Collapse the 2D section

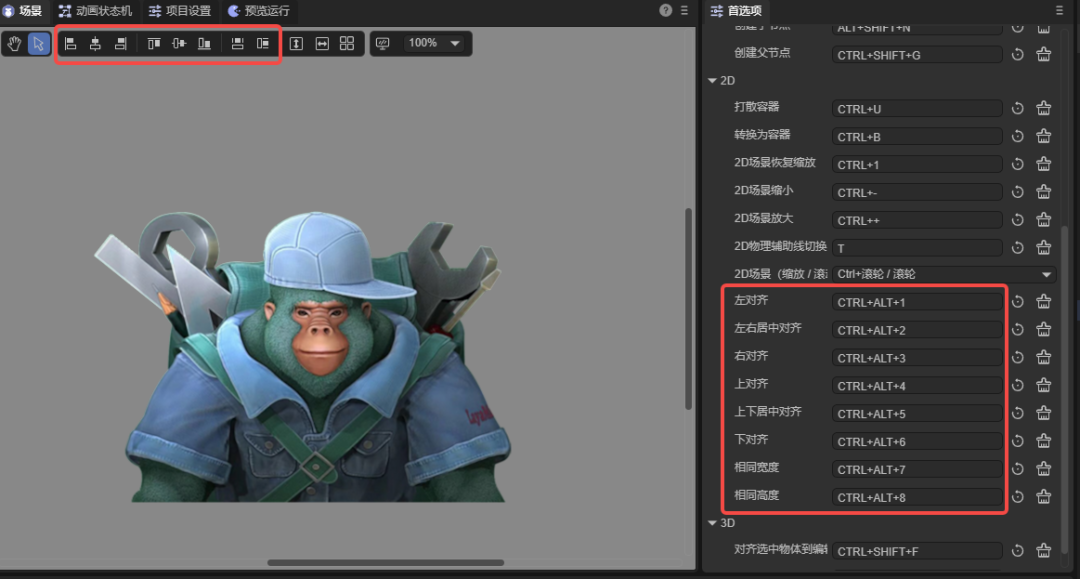click(x=712, y=81)
